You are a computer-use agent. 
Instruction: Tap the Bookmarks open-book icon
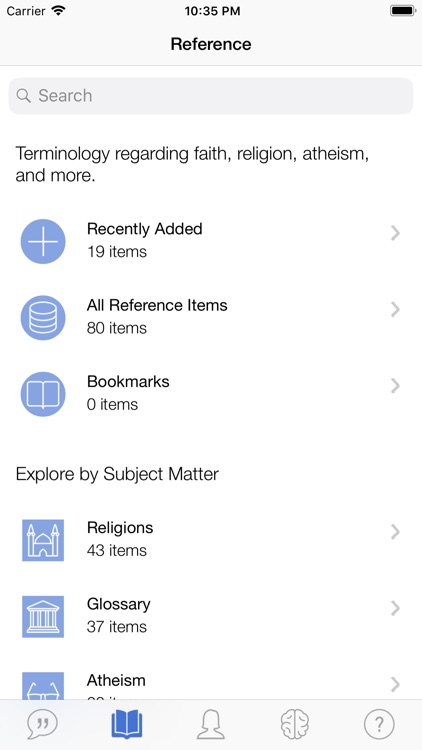coord(43,394)
